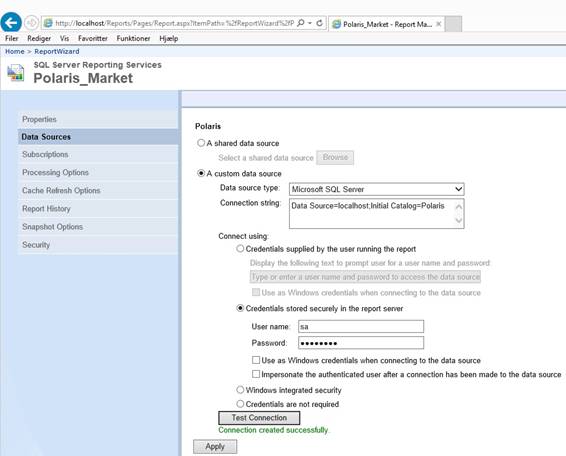Enable Impersonate the authenticated user checkbox
The width and height of the screenshot is (566, 456).
click(x=256, y=374)
